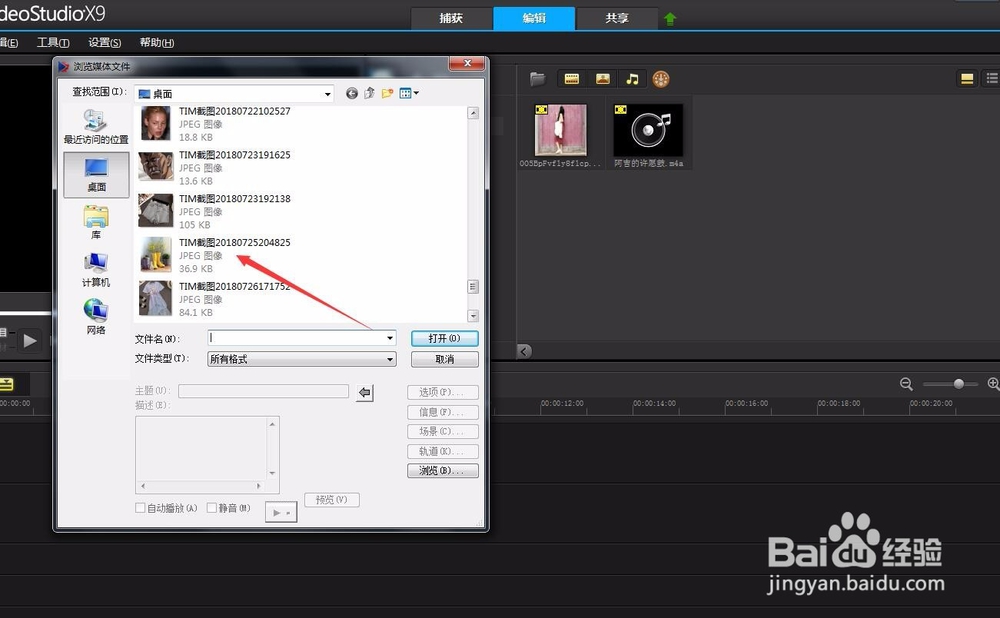
Task: Create new folder icon in dialog toolbar
Action: [387, 94]
